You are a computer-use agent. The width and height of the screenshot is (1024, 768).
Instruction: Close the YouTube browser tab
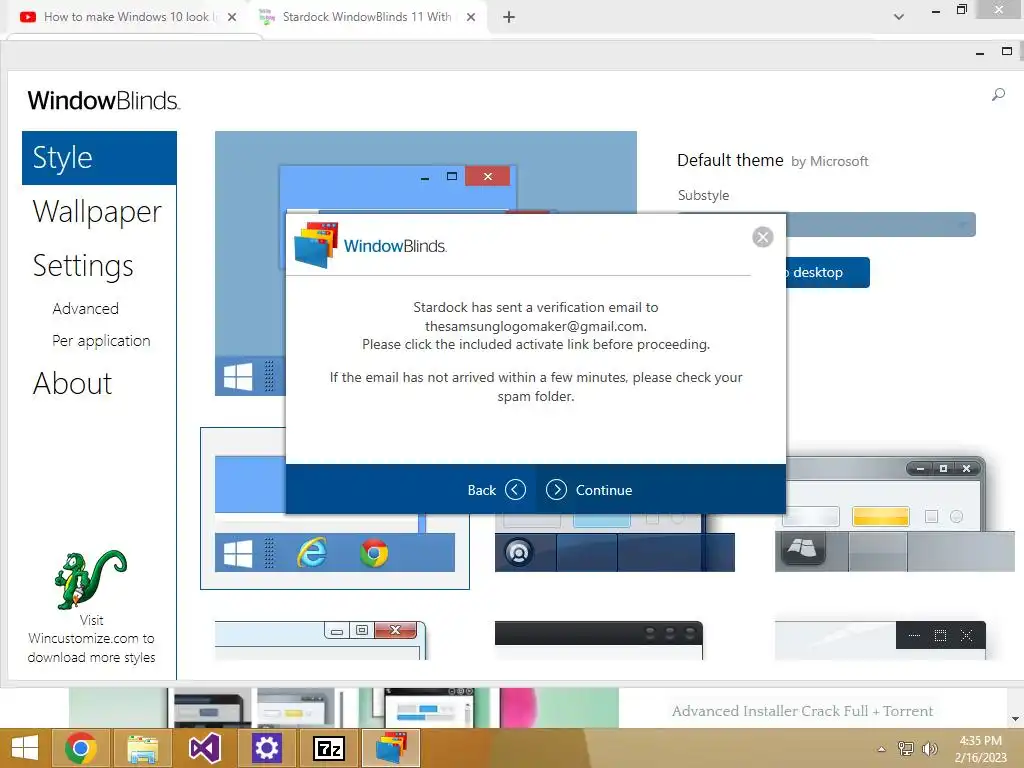232,18
